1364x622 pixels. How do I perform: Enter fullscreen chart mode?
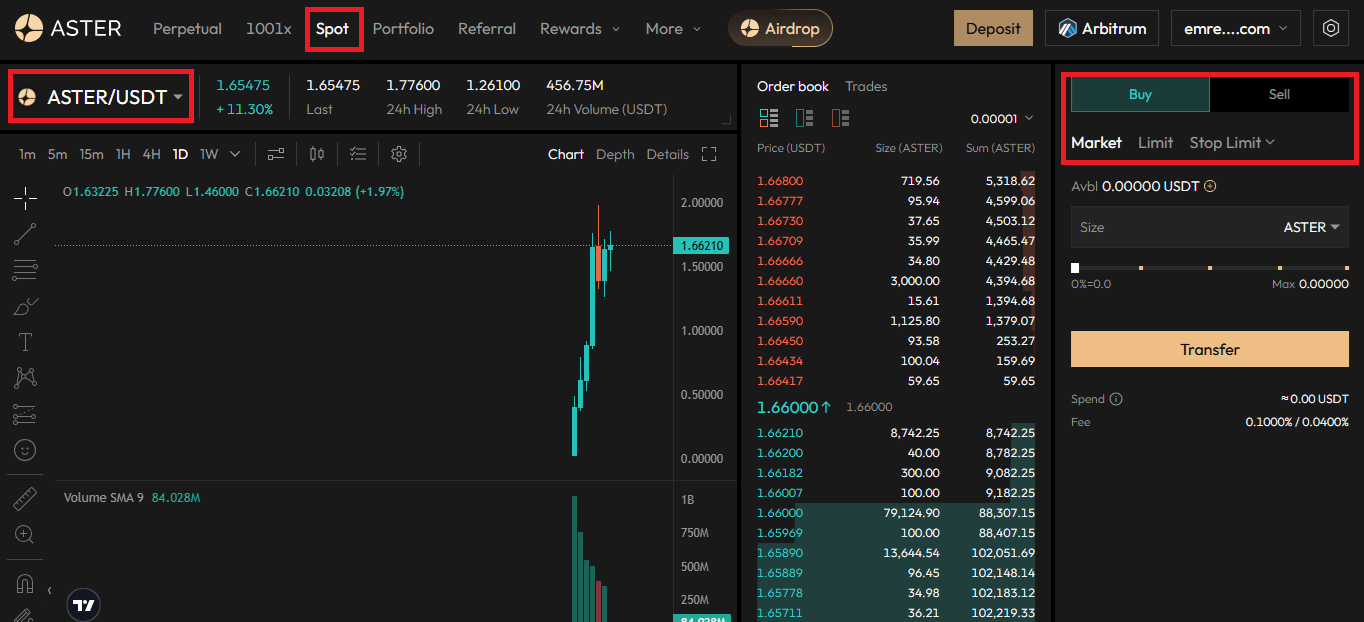coord(709,154)
